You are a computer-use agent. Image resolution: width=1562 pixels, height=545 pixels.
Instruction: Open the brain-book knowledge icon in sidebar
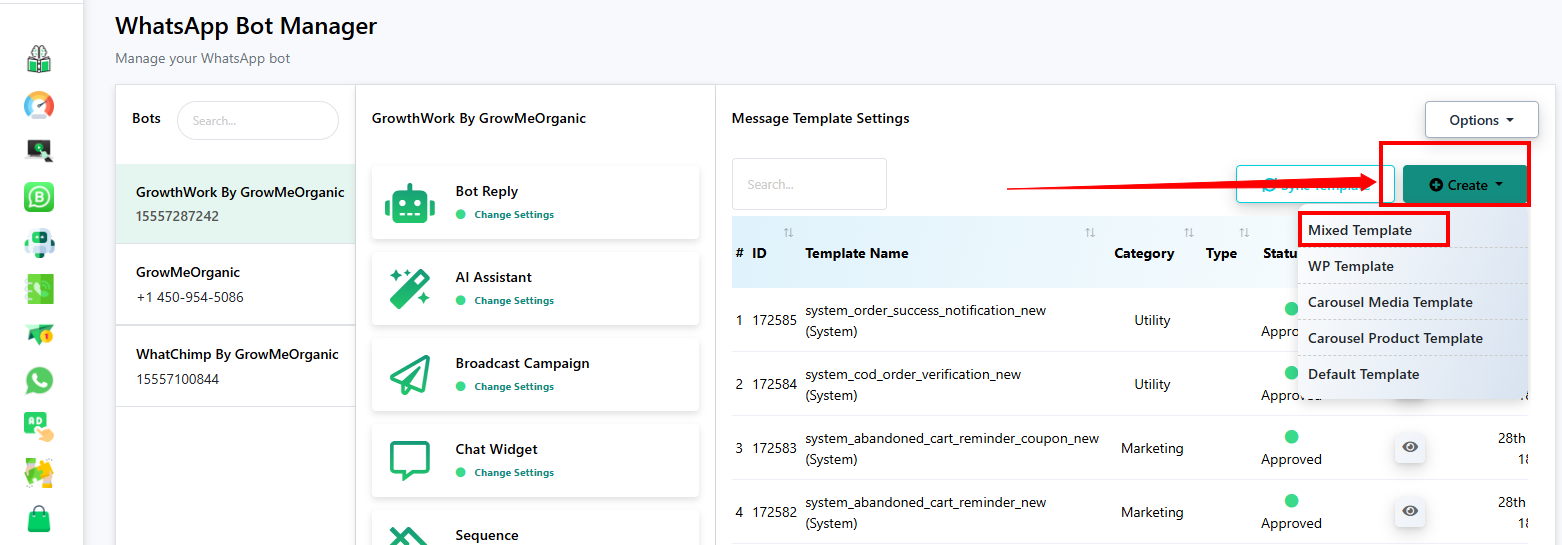[39, 59]
